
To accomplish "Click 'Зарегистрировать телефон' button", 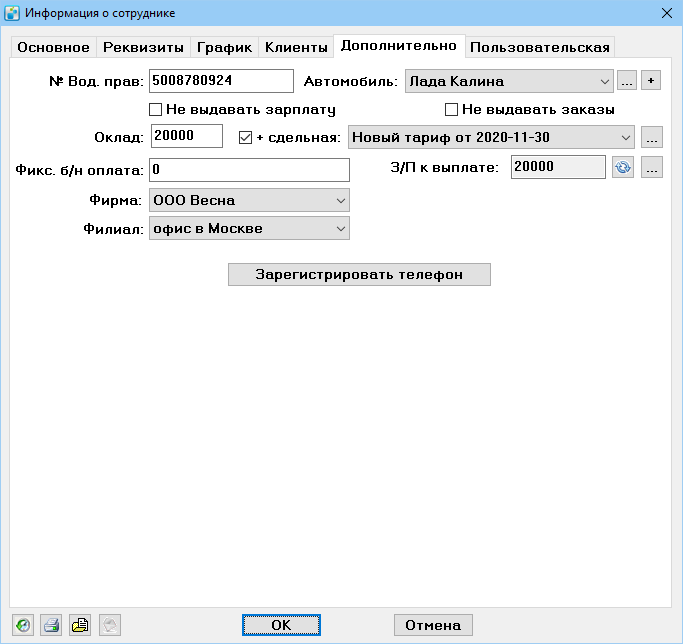I will coord(359,275).
